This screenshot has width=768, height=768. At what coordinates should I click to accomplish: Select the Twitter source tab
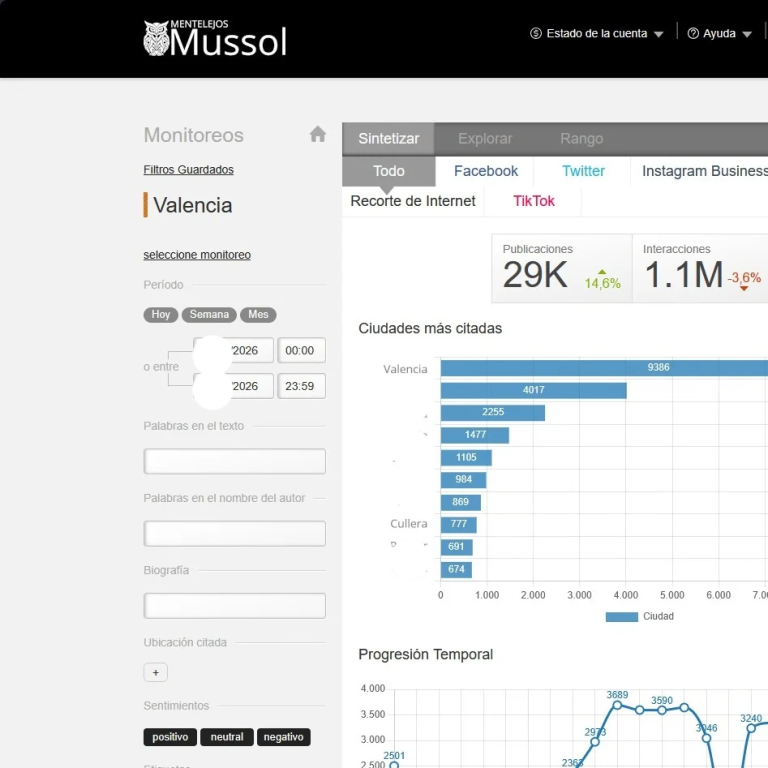click(x=583, y=171)
